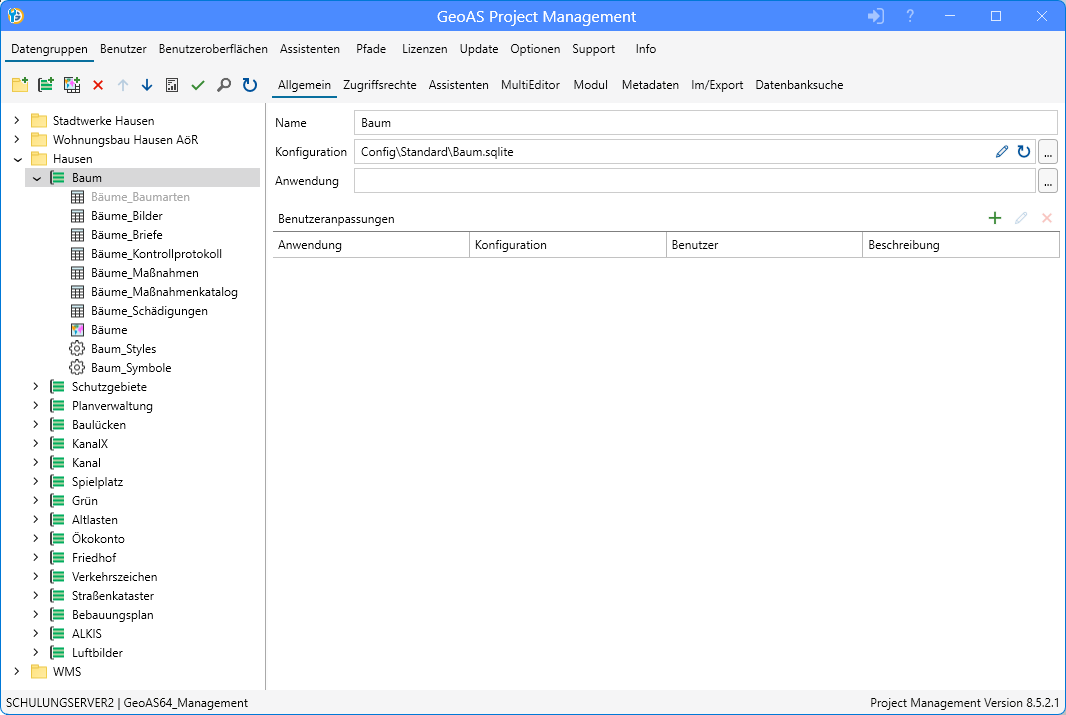Expand the Stadtwerke Hausen folder
Screen dimensions: 1066x715
[17, 121]
